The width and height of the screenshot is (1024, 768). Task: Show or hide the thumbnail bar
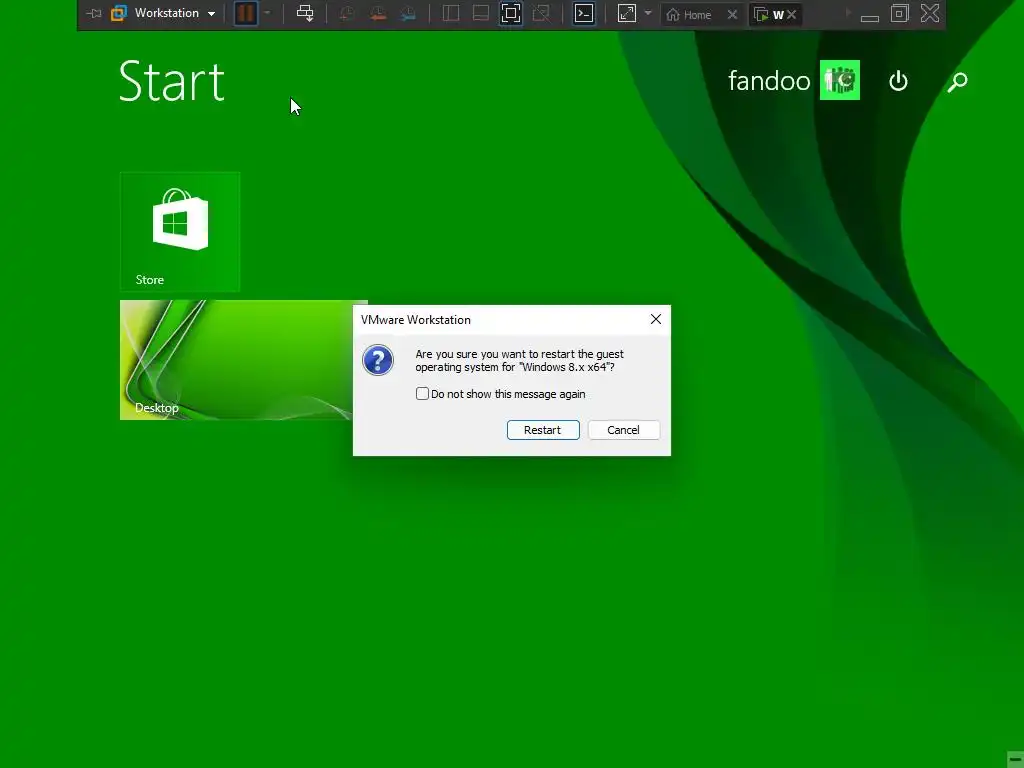pos(481,14)
